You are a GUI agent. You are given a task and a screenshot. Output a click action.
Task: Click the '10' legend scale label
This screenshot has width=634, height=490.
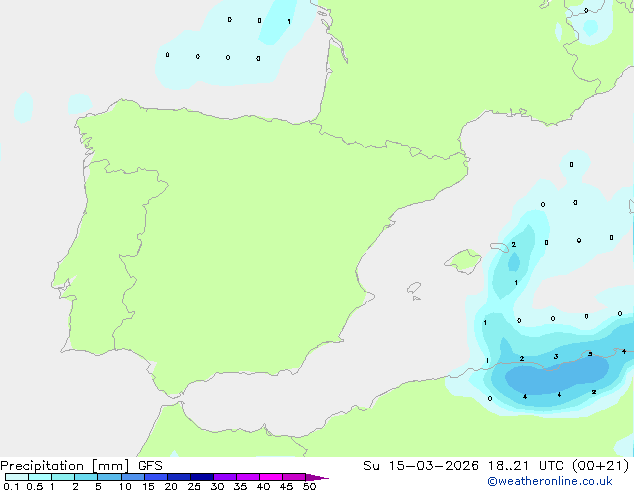pyautogui.click(x=125, y=486)
